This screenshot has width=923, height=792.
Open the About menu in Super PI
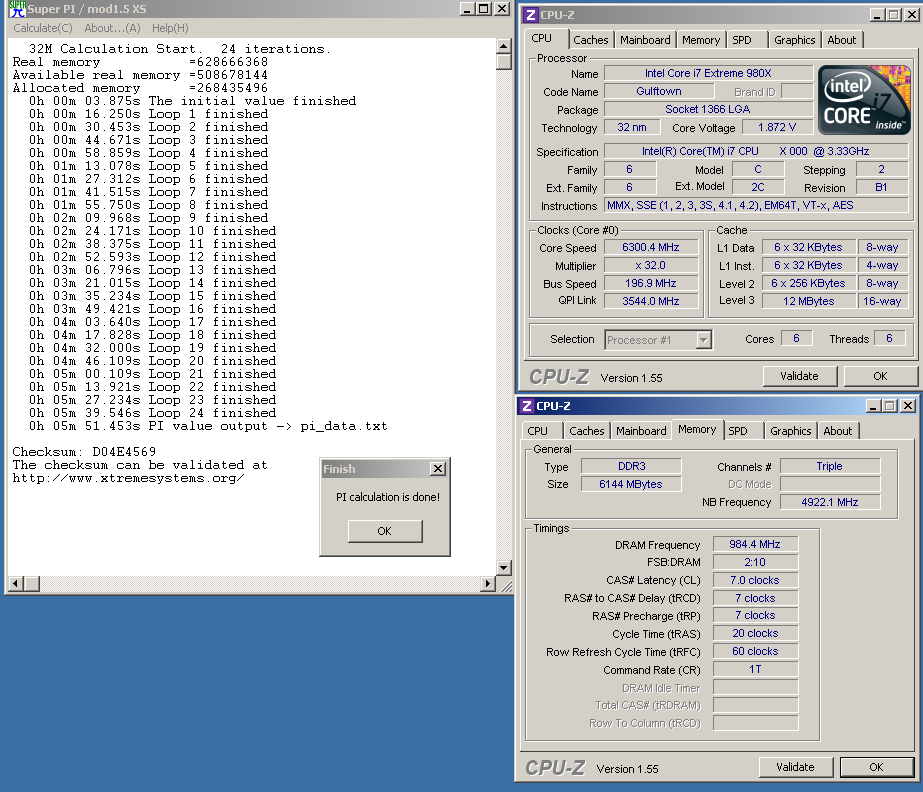pyautogui.click(x=112, y=28)
